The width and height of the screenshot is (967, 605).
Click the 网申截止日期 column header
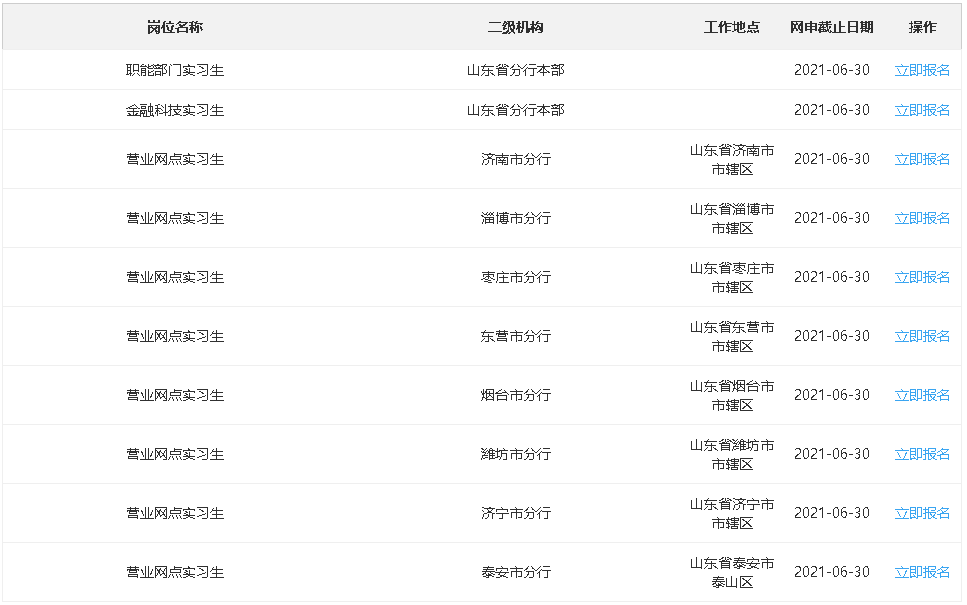(x=831, y=27)
